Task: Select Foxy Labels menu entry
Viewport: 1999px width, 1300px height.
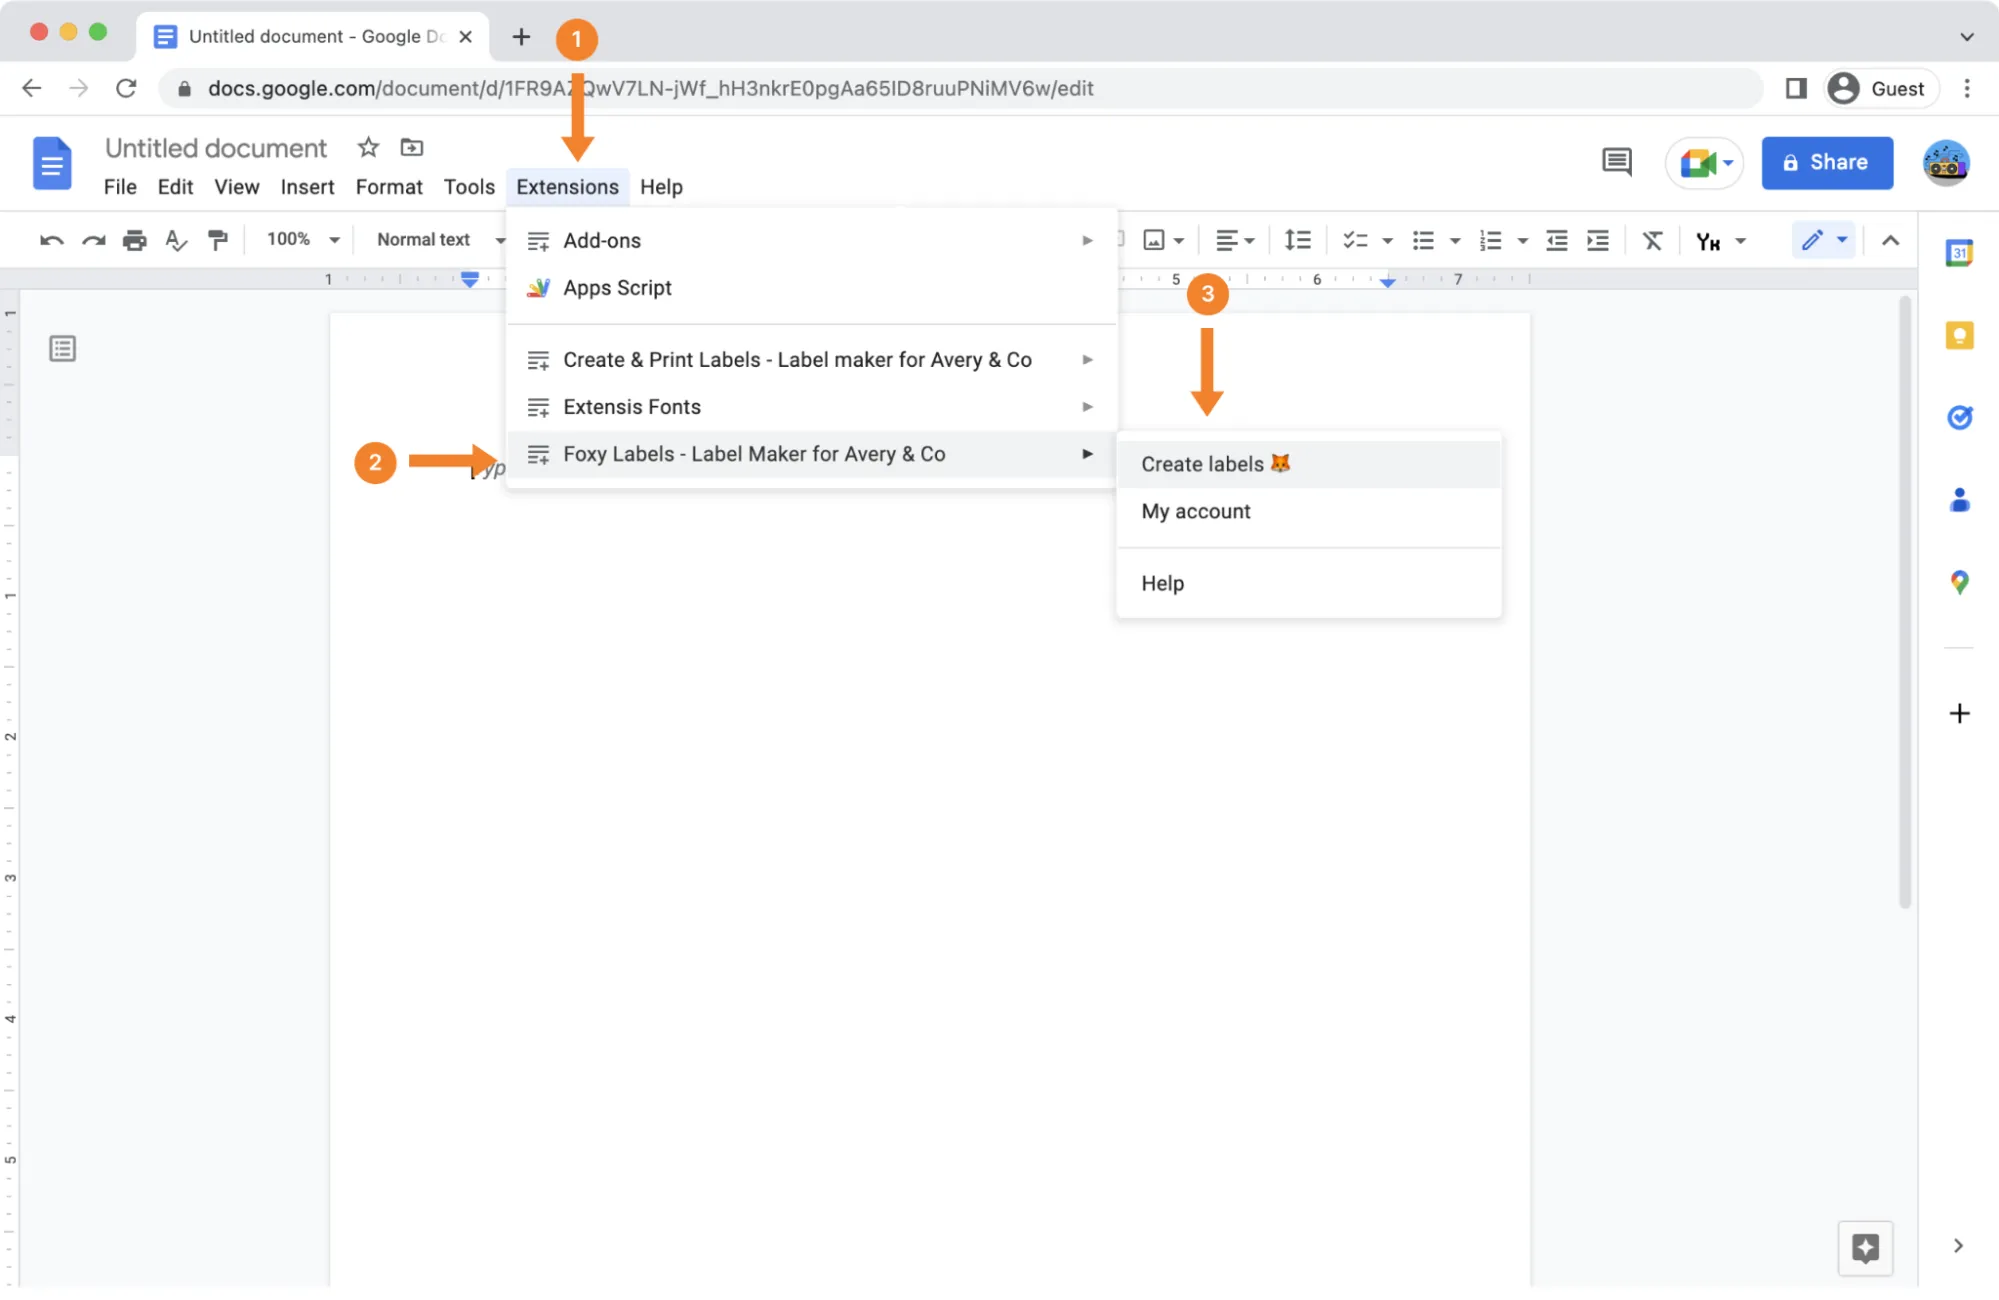Action: pos(811,454)
